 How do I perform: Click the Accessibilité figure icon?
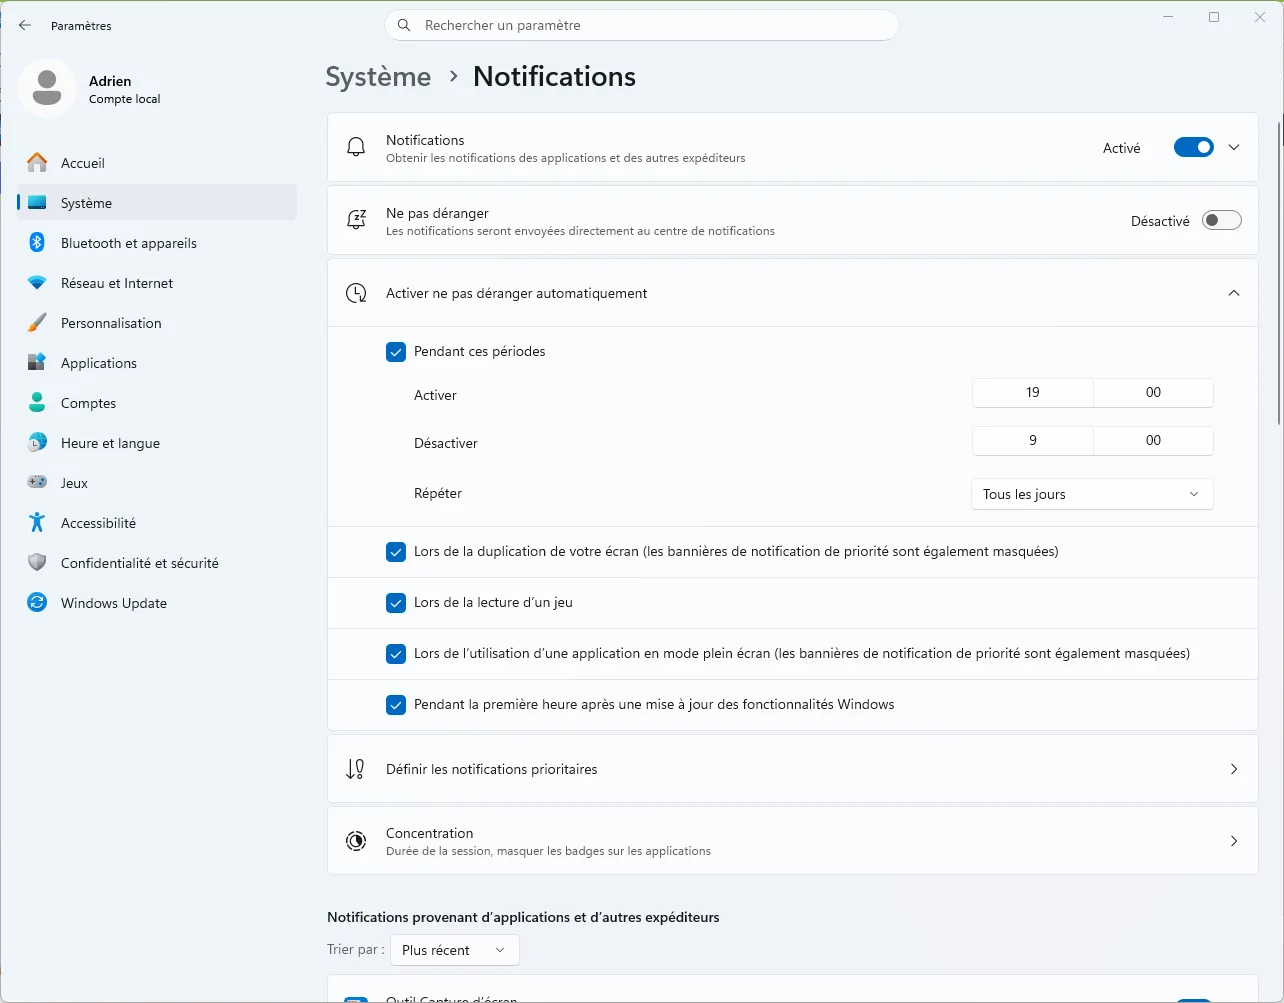point(37,522)
